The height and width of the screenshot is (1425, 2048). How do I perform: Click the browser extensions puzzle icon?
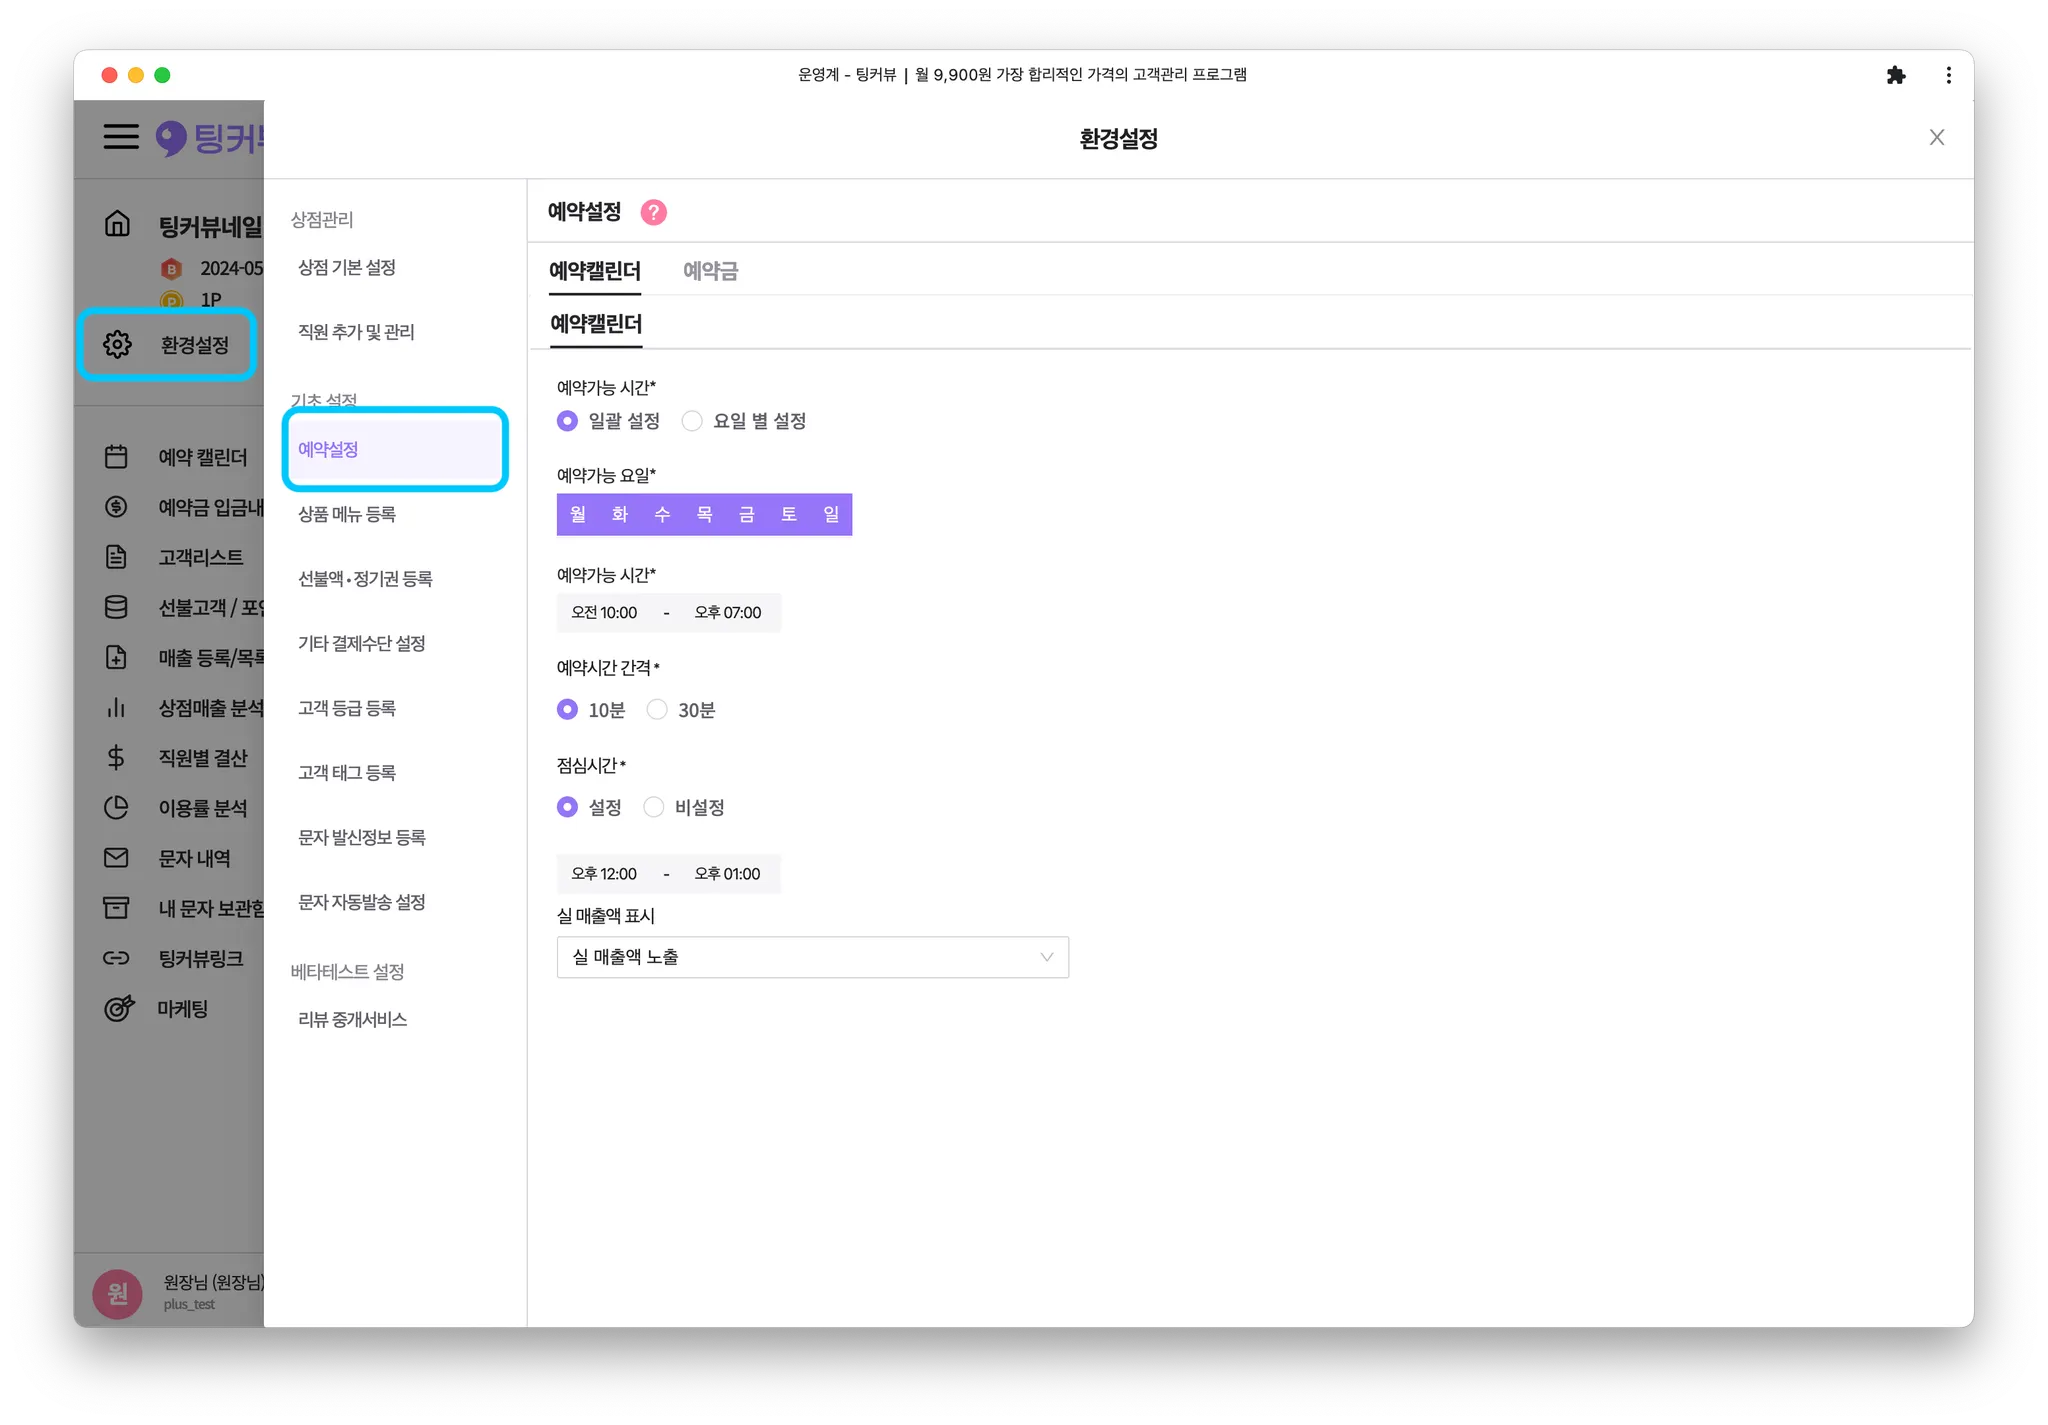(x=1895, y=75)
